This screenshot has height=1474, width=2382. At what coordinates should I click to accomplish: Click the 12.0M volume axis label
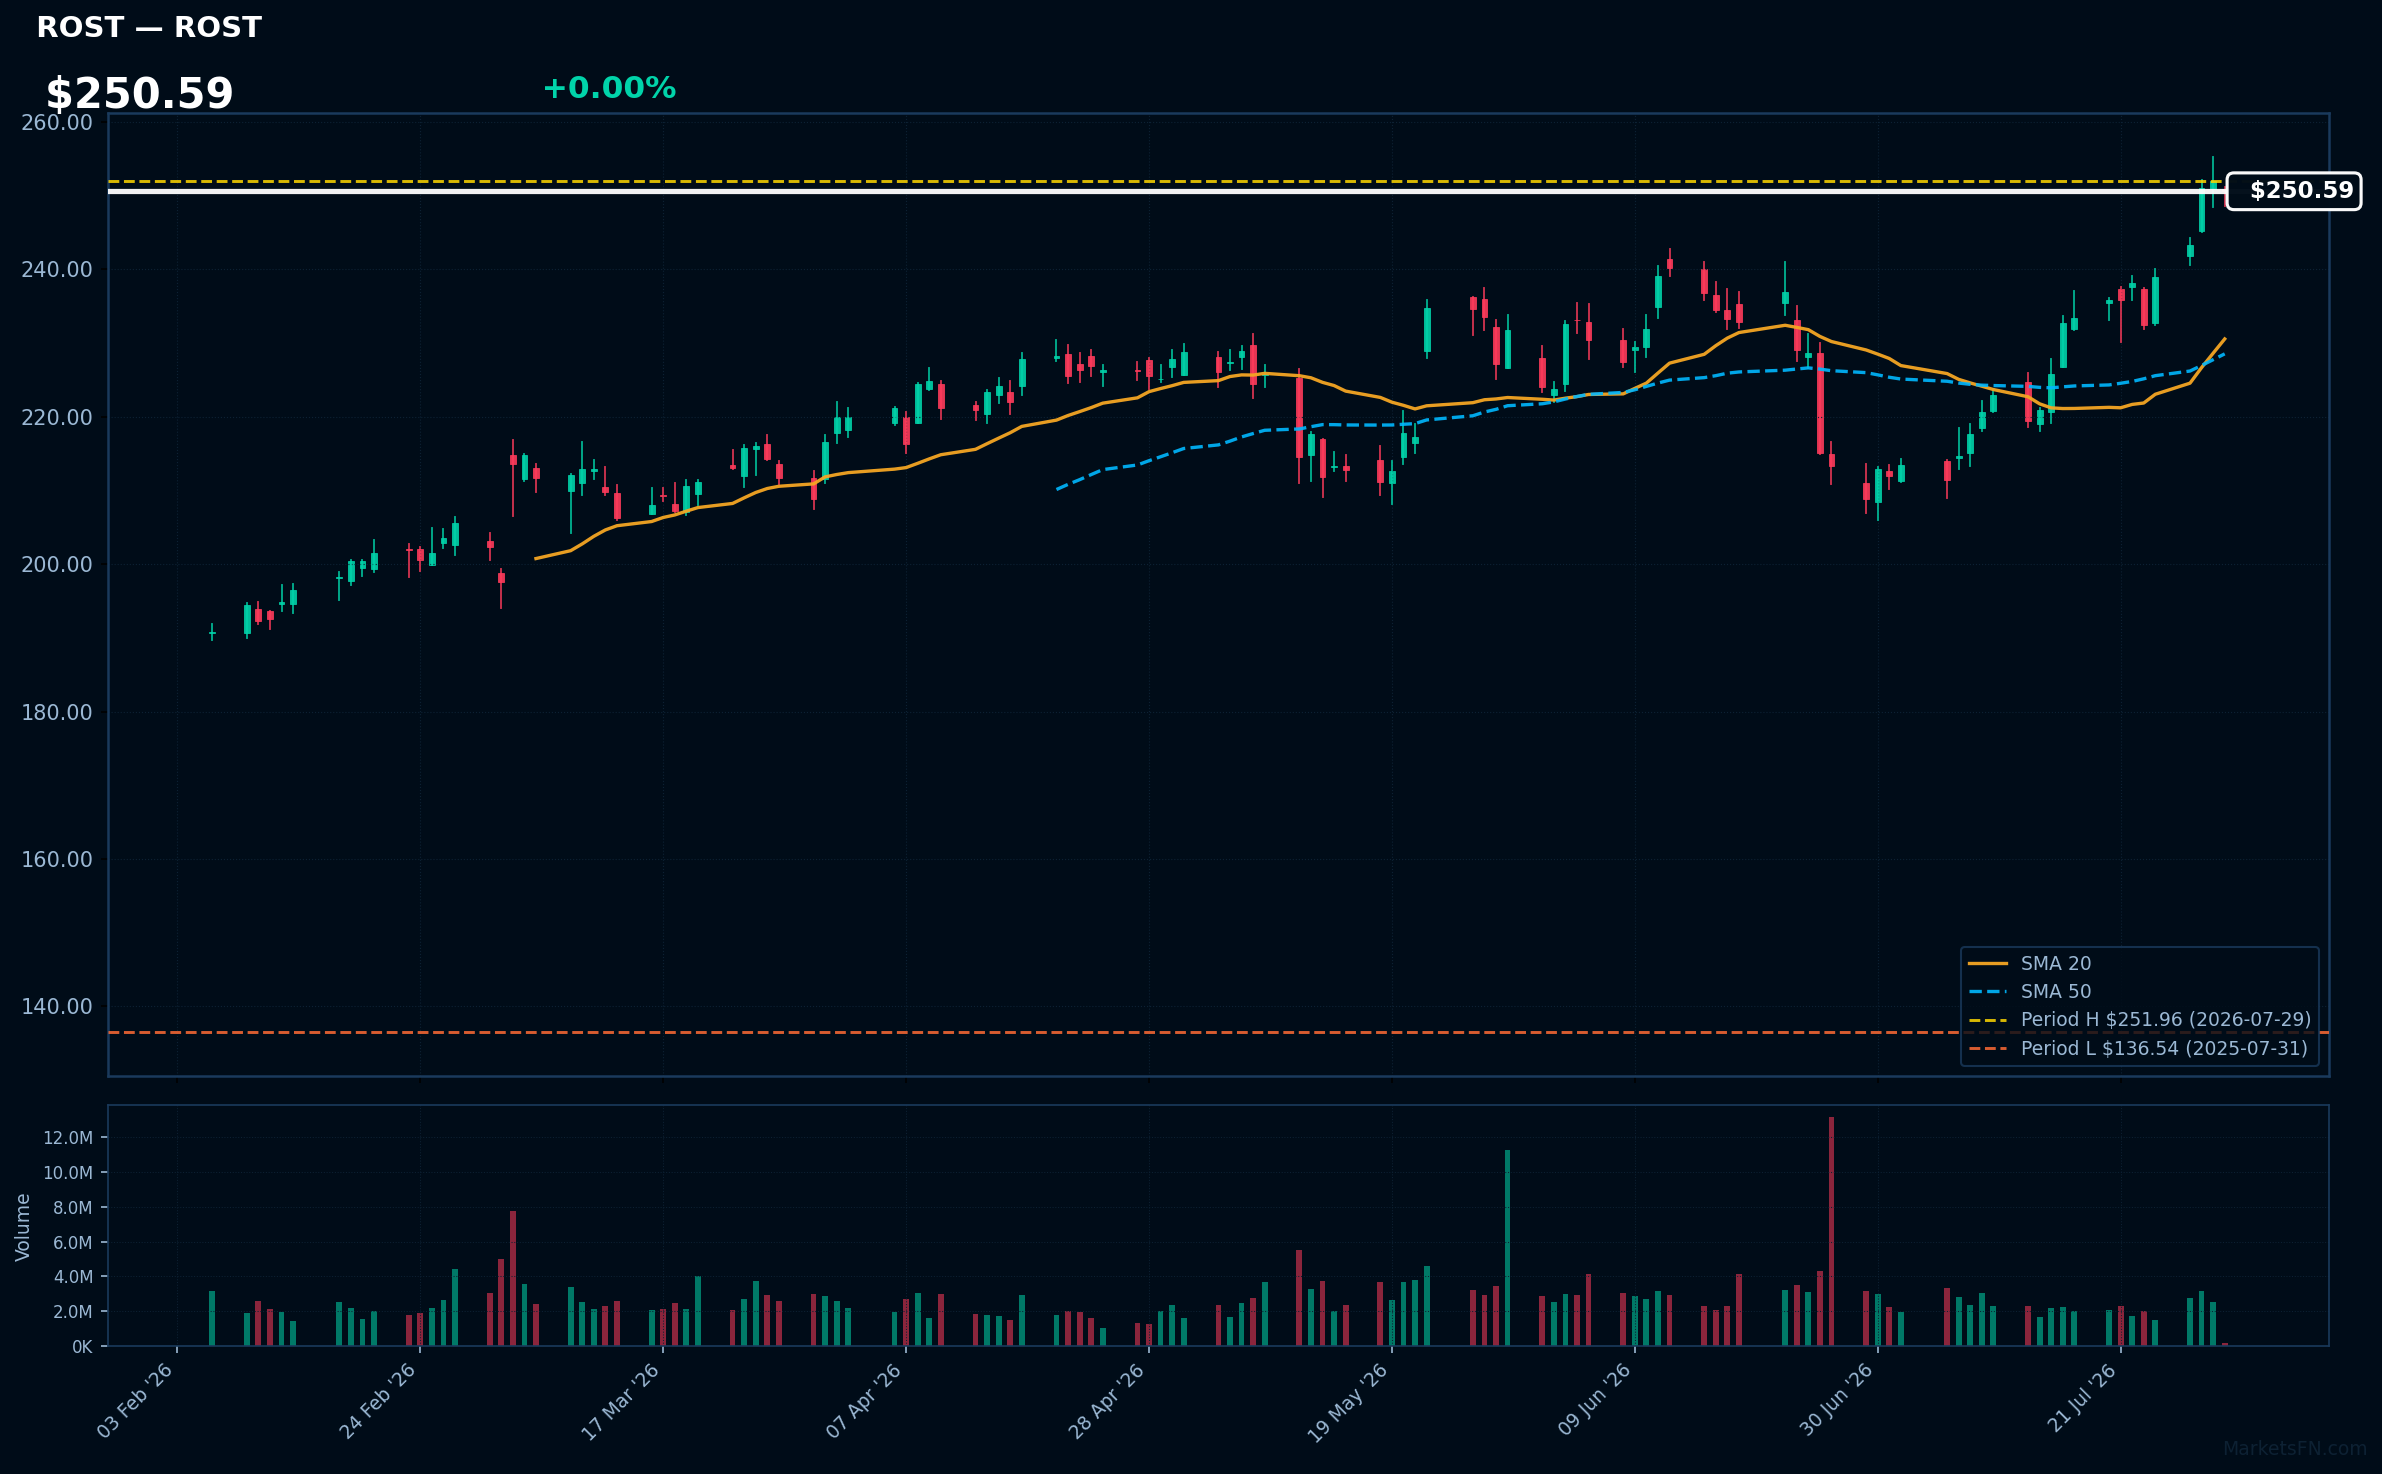click(68, 1138)
